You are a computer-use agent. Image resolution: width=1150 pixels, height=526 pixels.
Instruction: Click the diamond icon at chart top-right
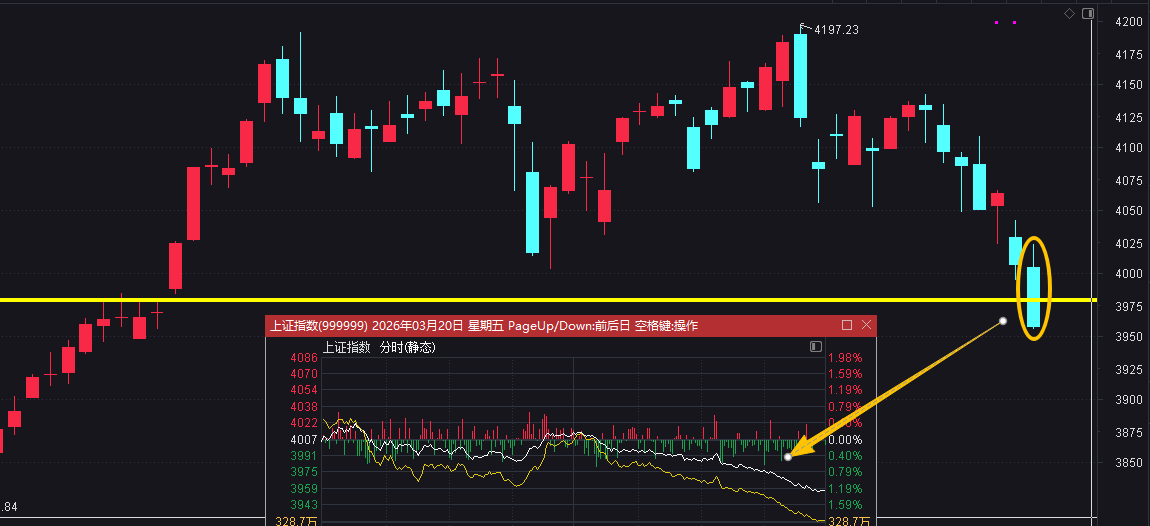click(x=1069, y=13)
